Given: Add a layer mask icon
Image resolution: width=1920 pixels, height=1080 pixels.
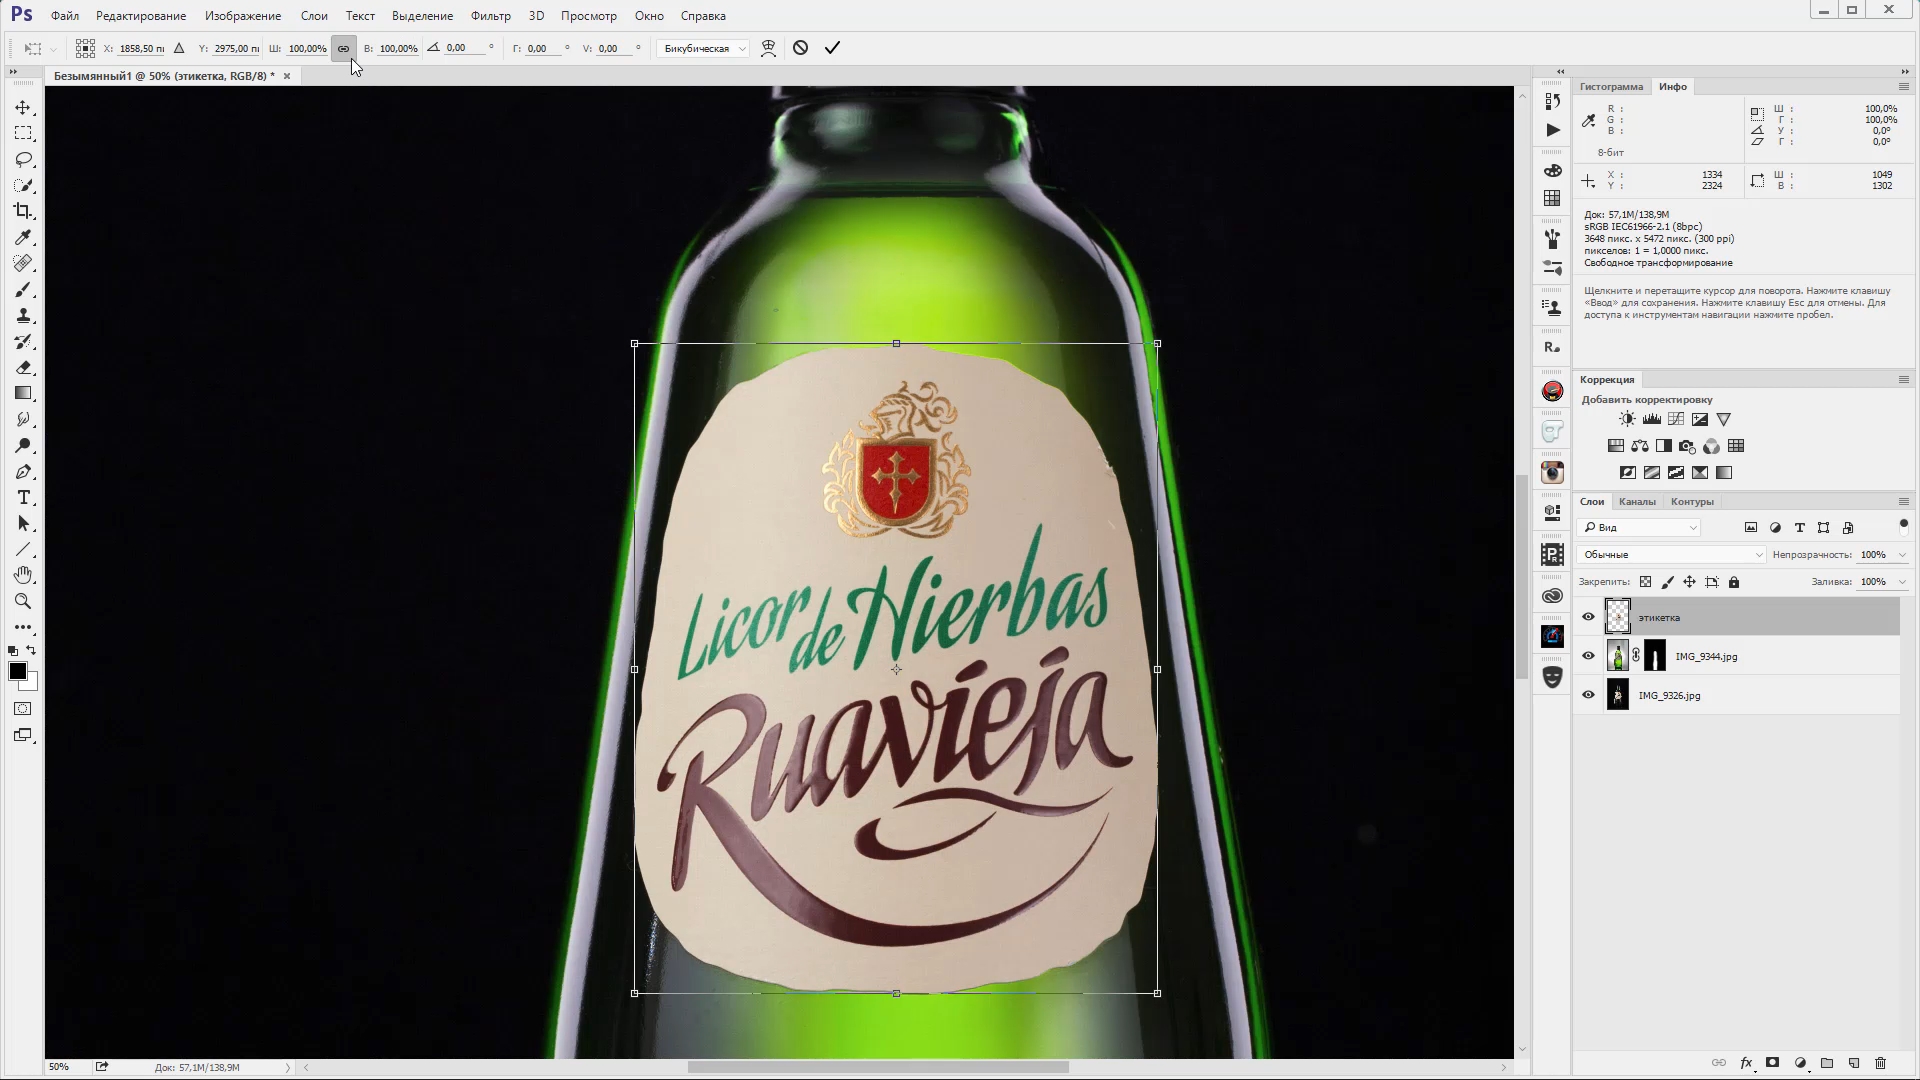Looking at the screenshot, I should point(1772,1063).
